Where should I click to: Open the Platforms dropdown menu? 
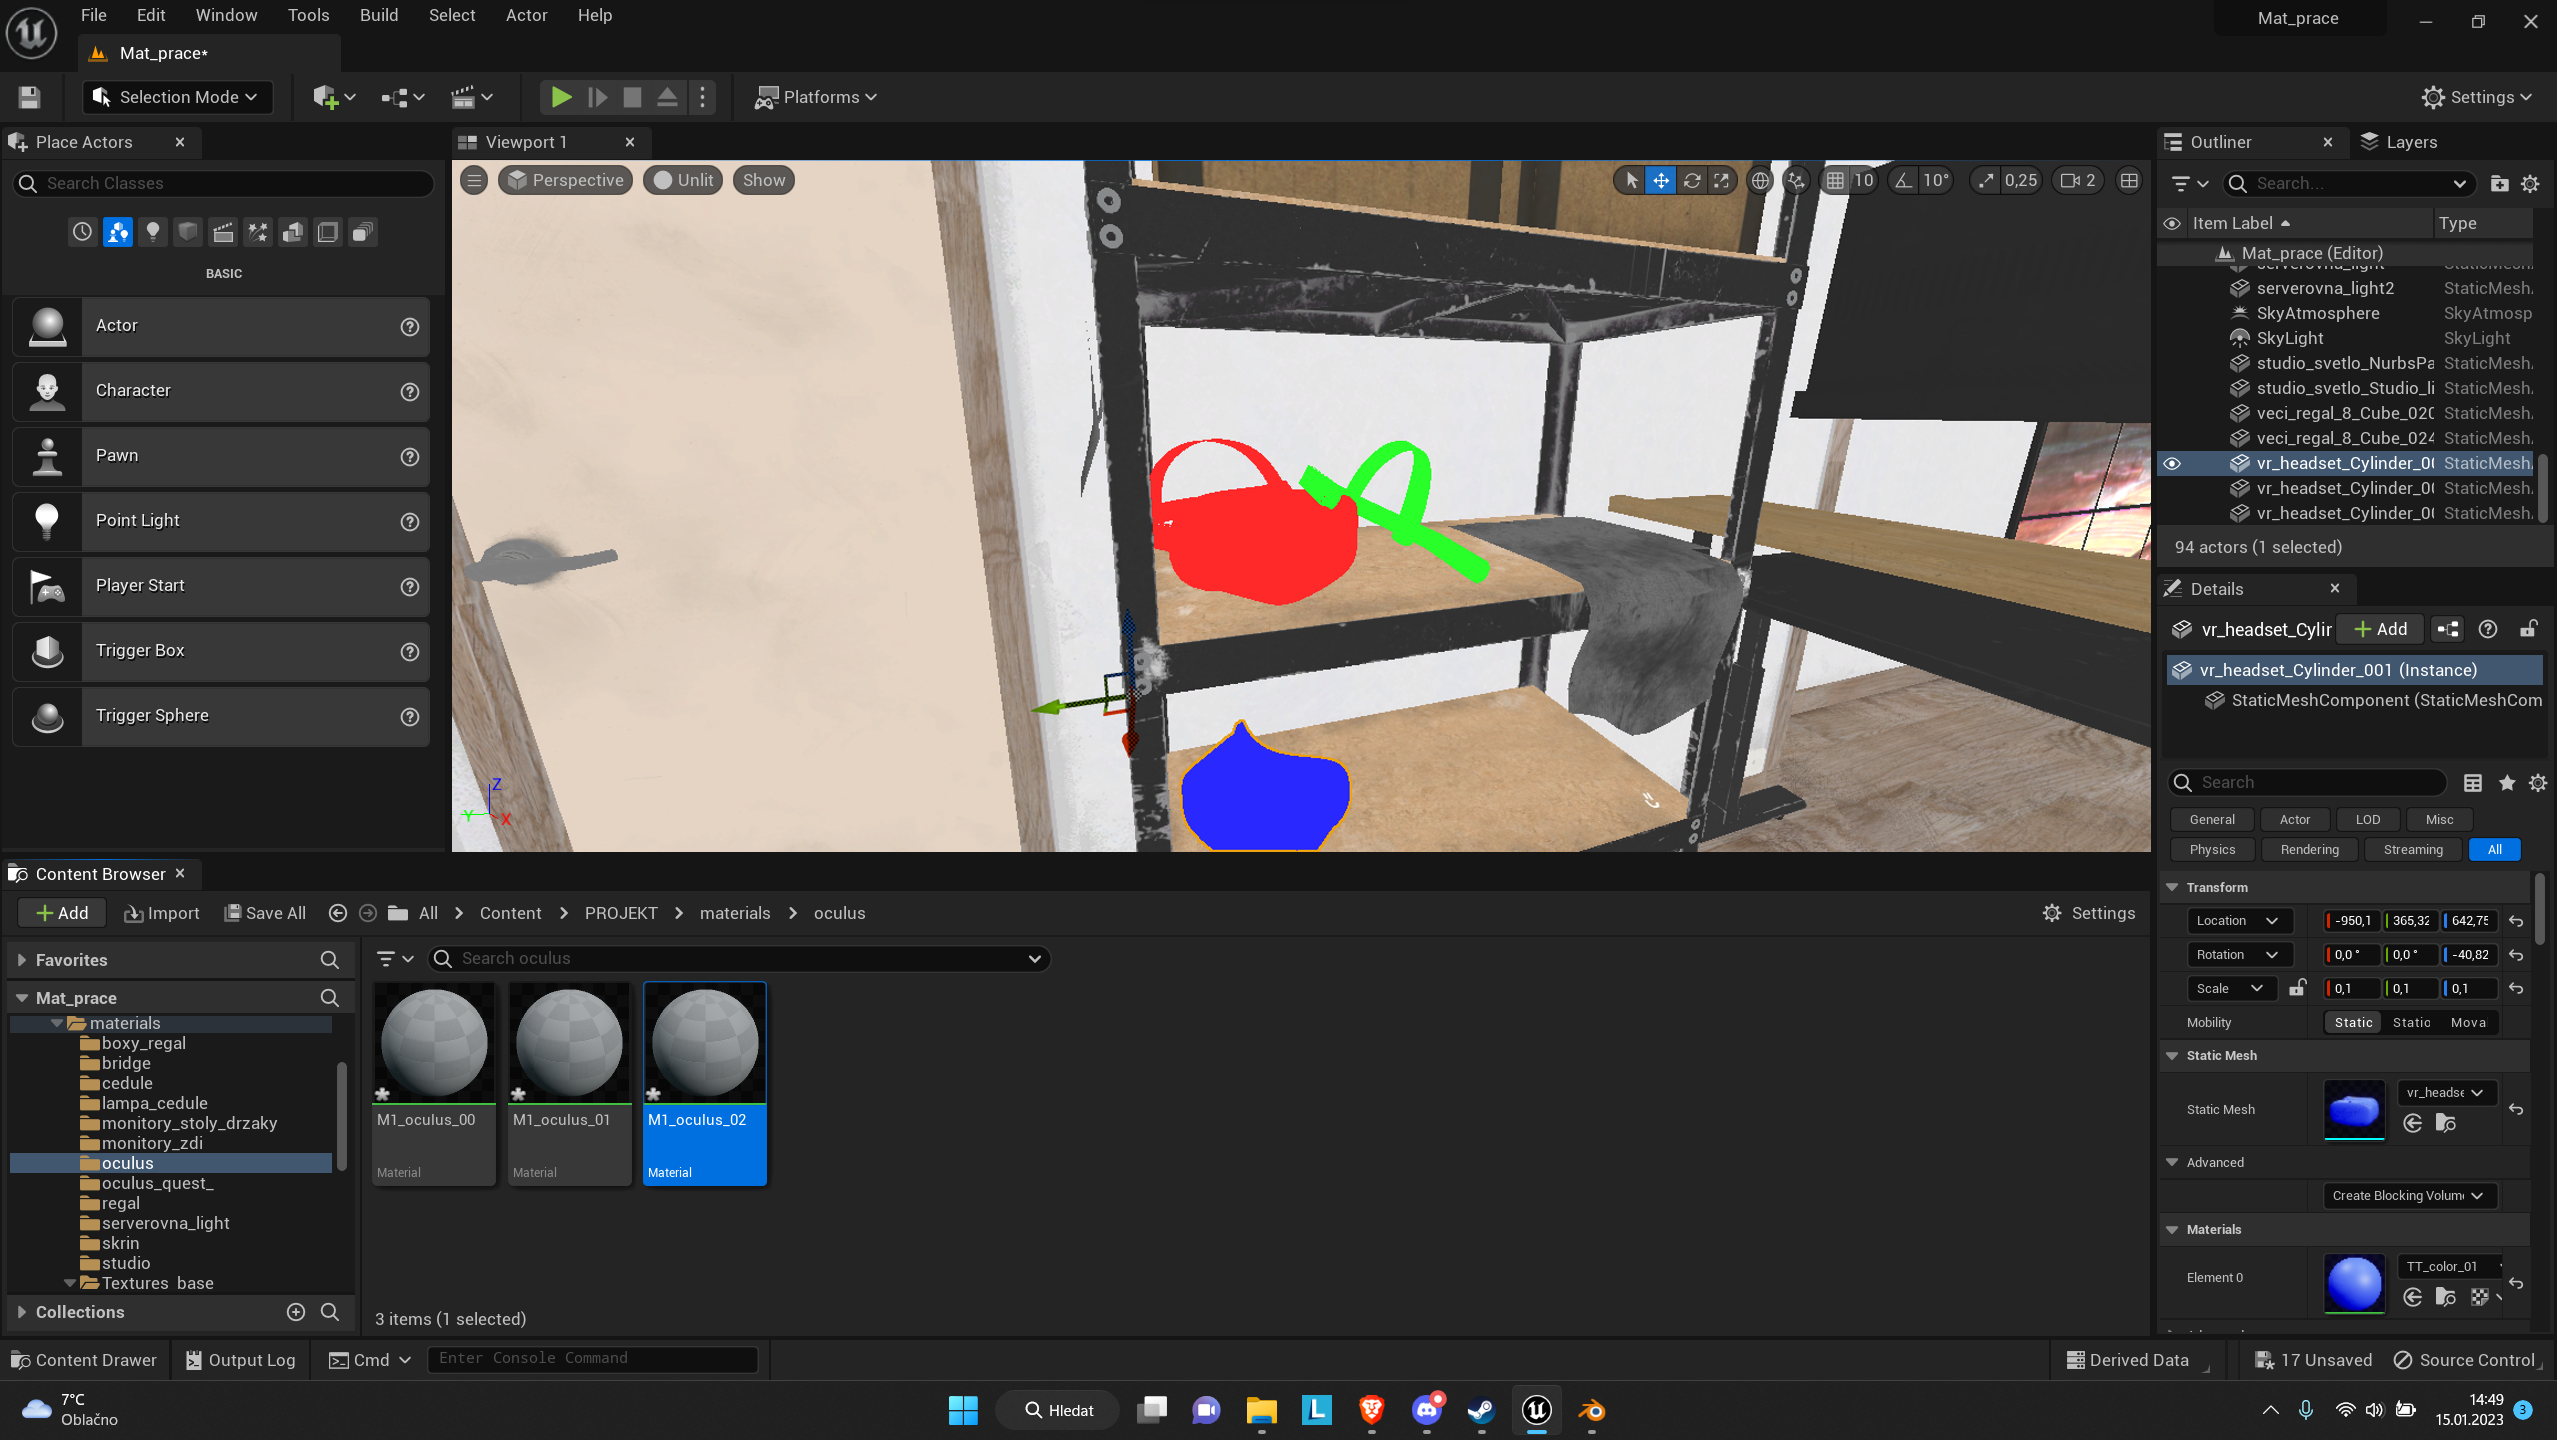click(x=816, y=97)
